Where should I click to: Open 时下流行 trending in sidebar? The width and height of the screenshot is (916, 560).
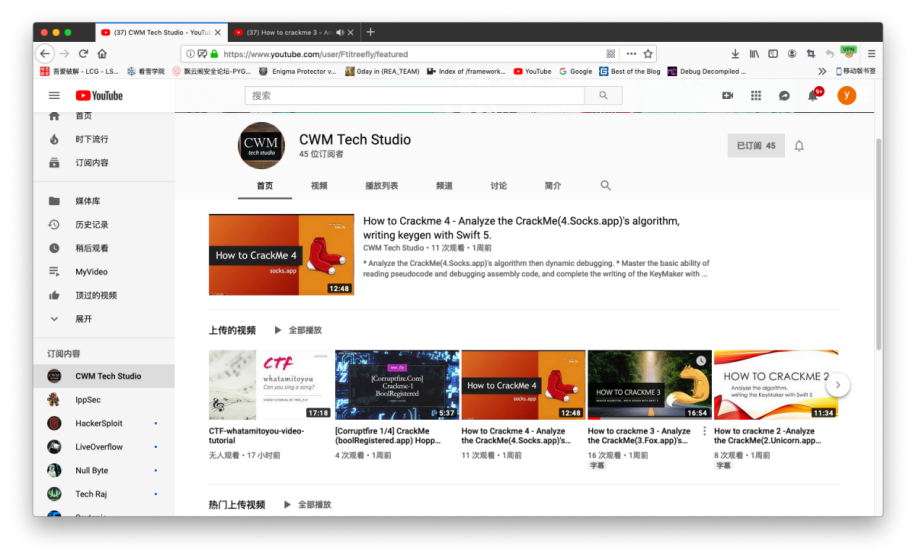point(103,139)
